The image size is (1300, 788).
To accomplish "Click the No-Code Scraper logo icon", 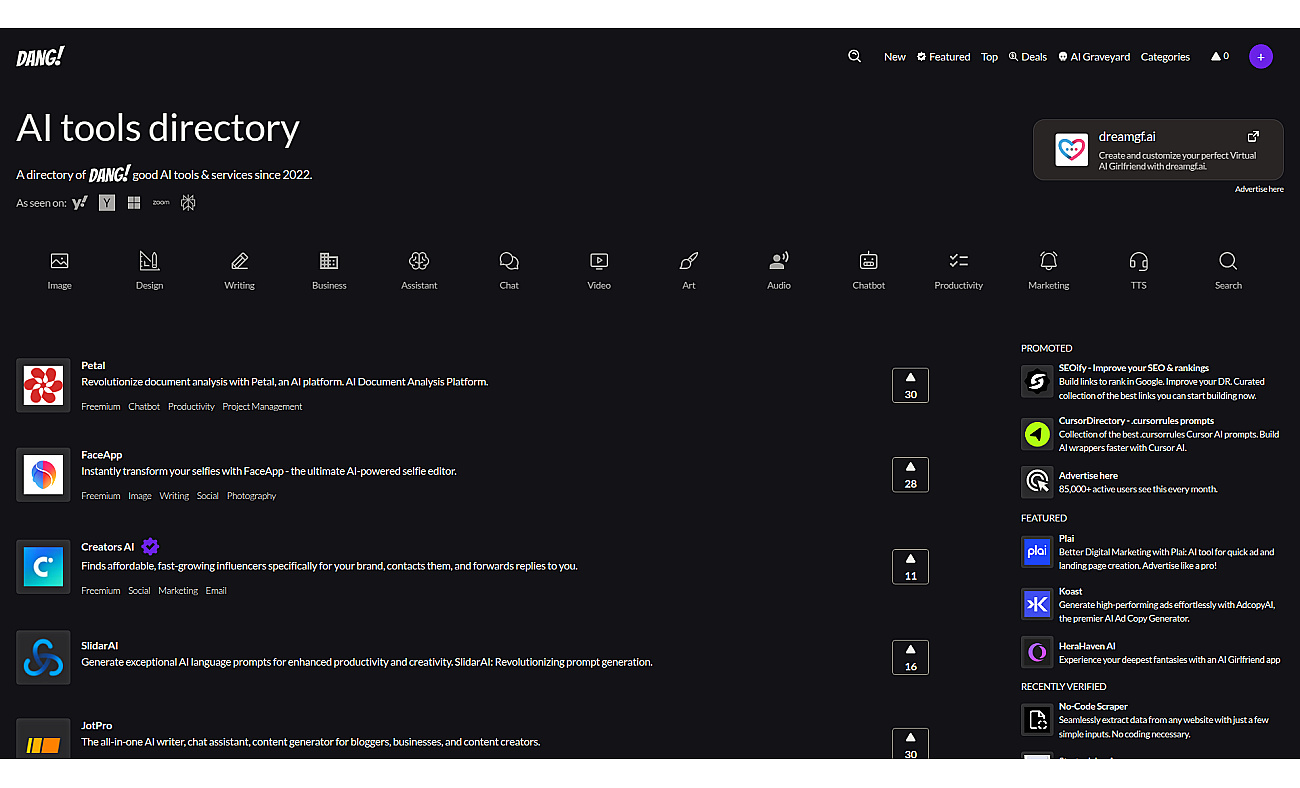I will pos(1037,719).
